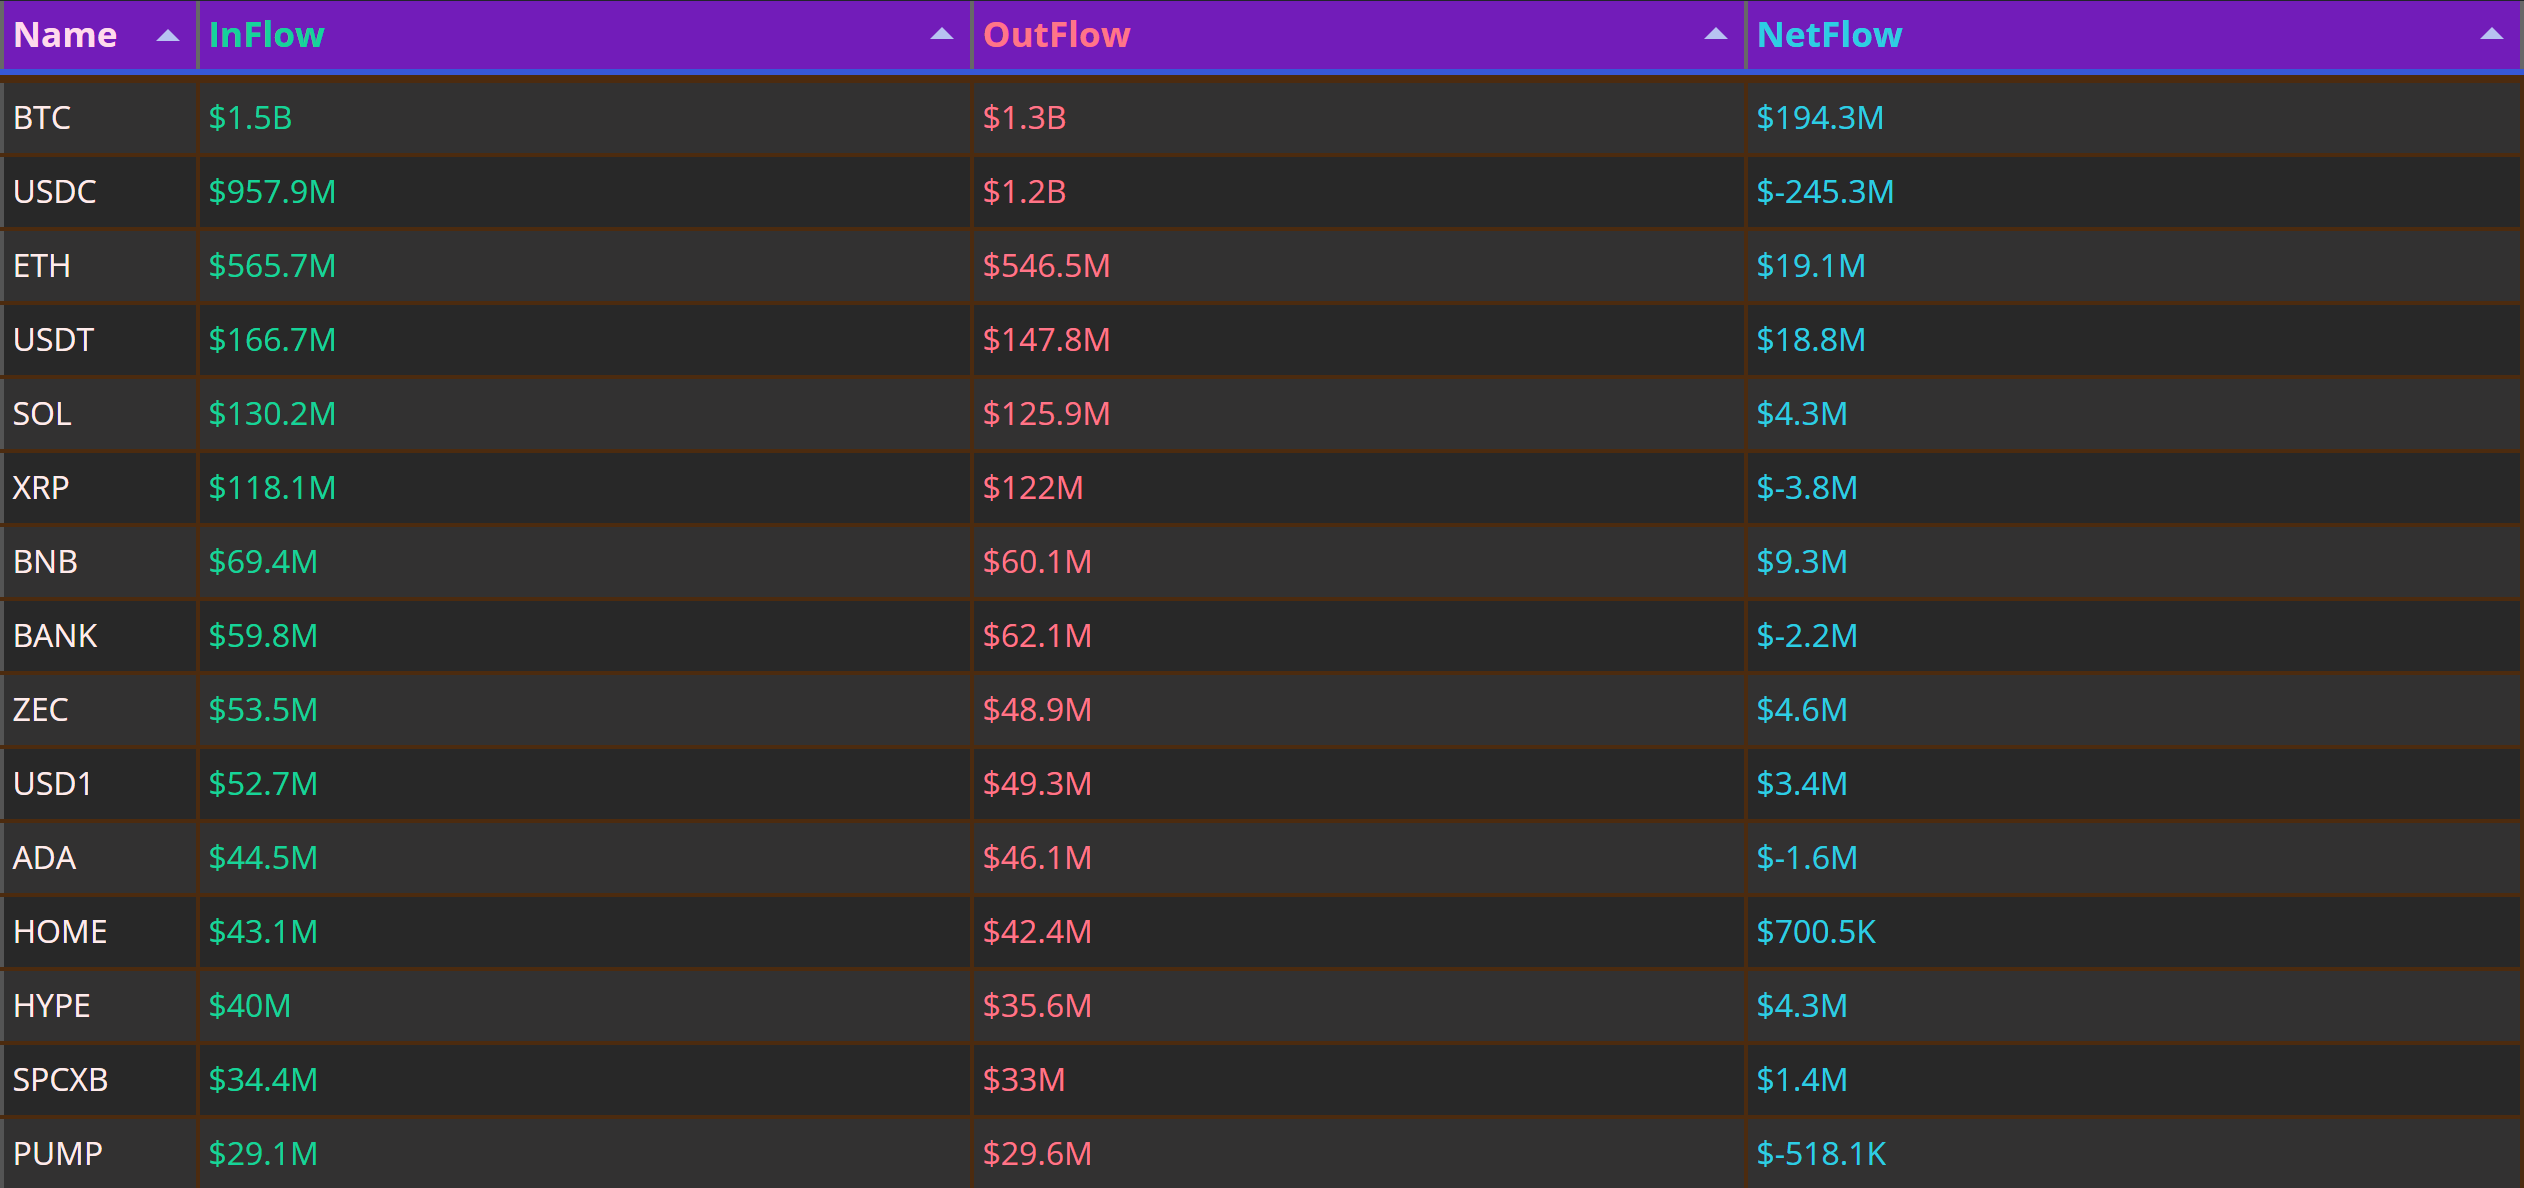Select the ETH row name
This screenshot has width=2524, height=1188.
[42, 266]
